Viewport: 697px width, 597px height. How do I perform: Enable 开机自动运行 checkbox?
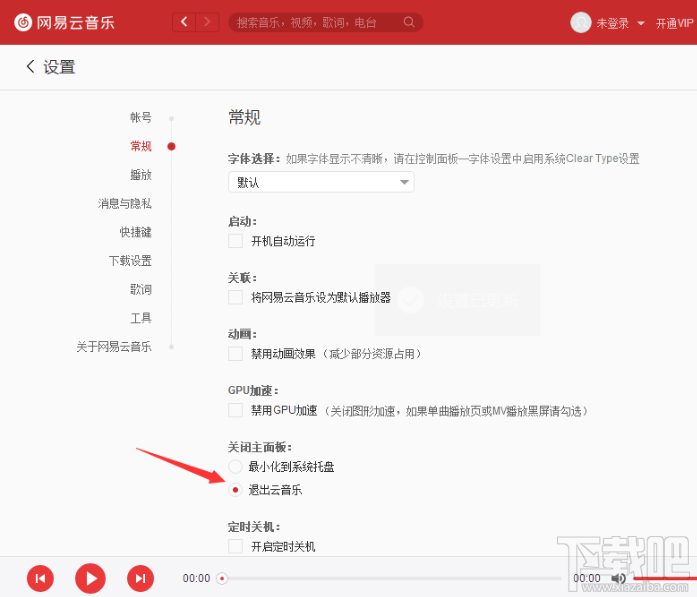point(235,241)
